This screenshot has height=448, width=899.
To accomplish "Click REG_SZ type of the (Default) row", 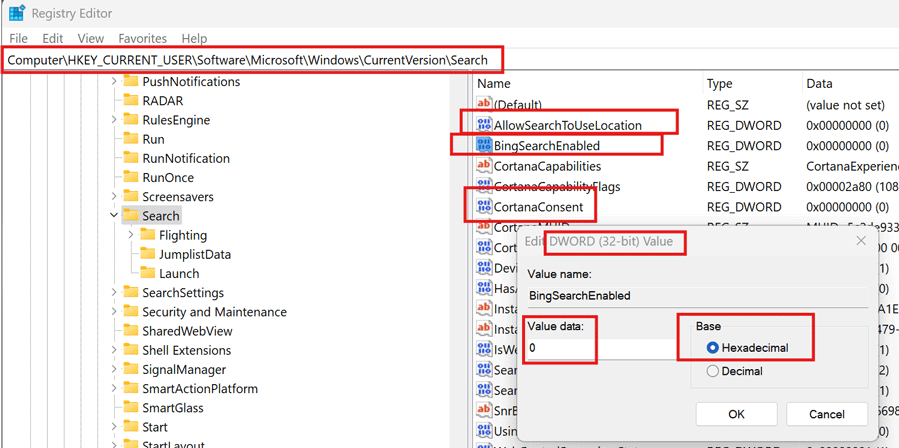I will point(727,104).
